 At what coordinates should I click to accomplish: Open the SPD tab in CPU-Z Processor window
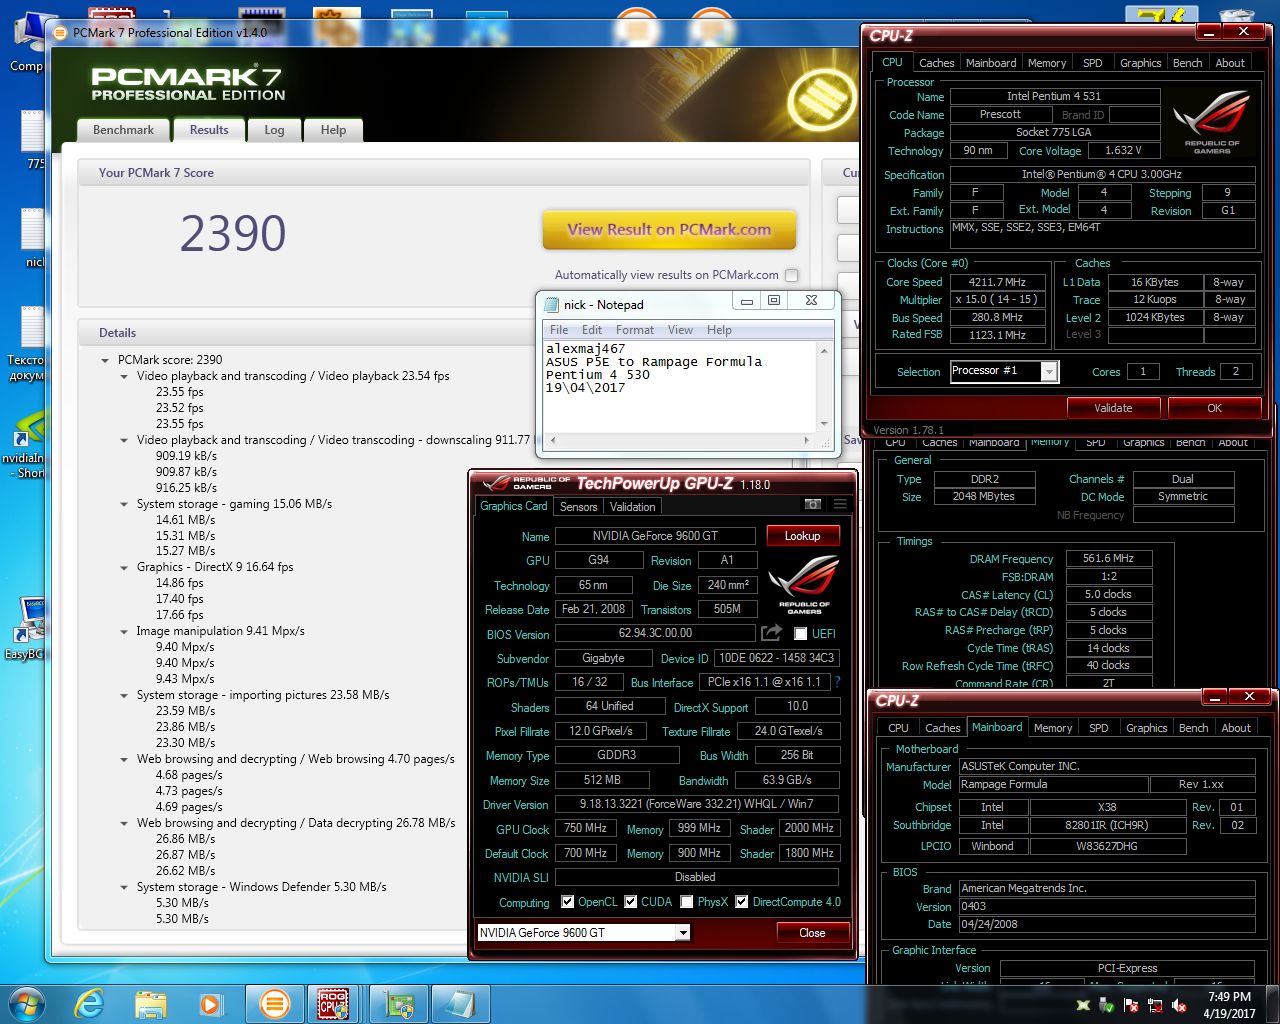pos(1092,63)
